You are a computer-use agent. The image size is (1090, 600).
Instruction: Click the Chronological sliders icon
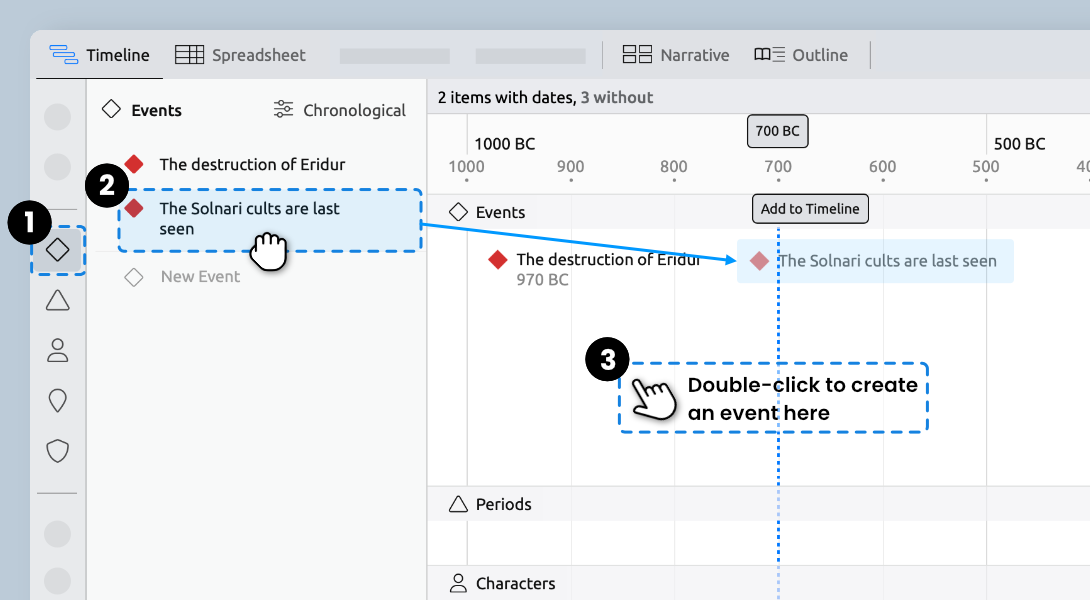[x=284, y=109]
